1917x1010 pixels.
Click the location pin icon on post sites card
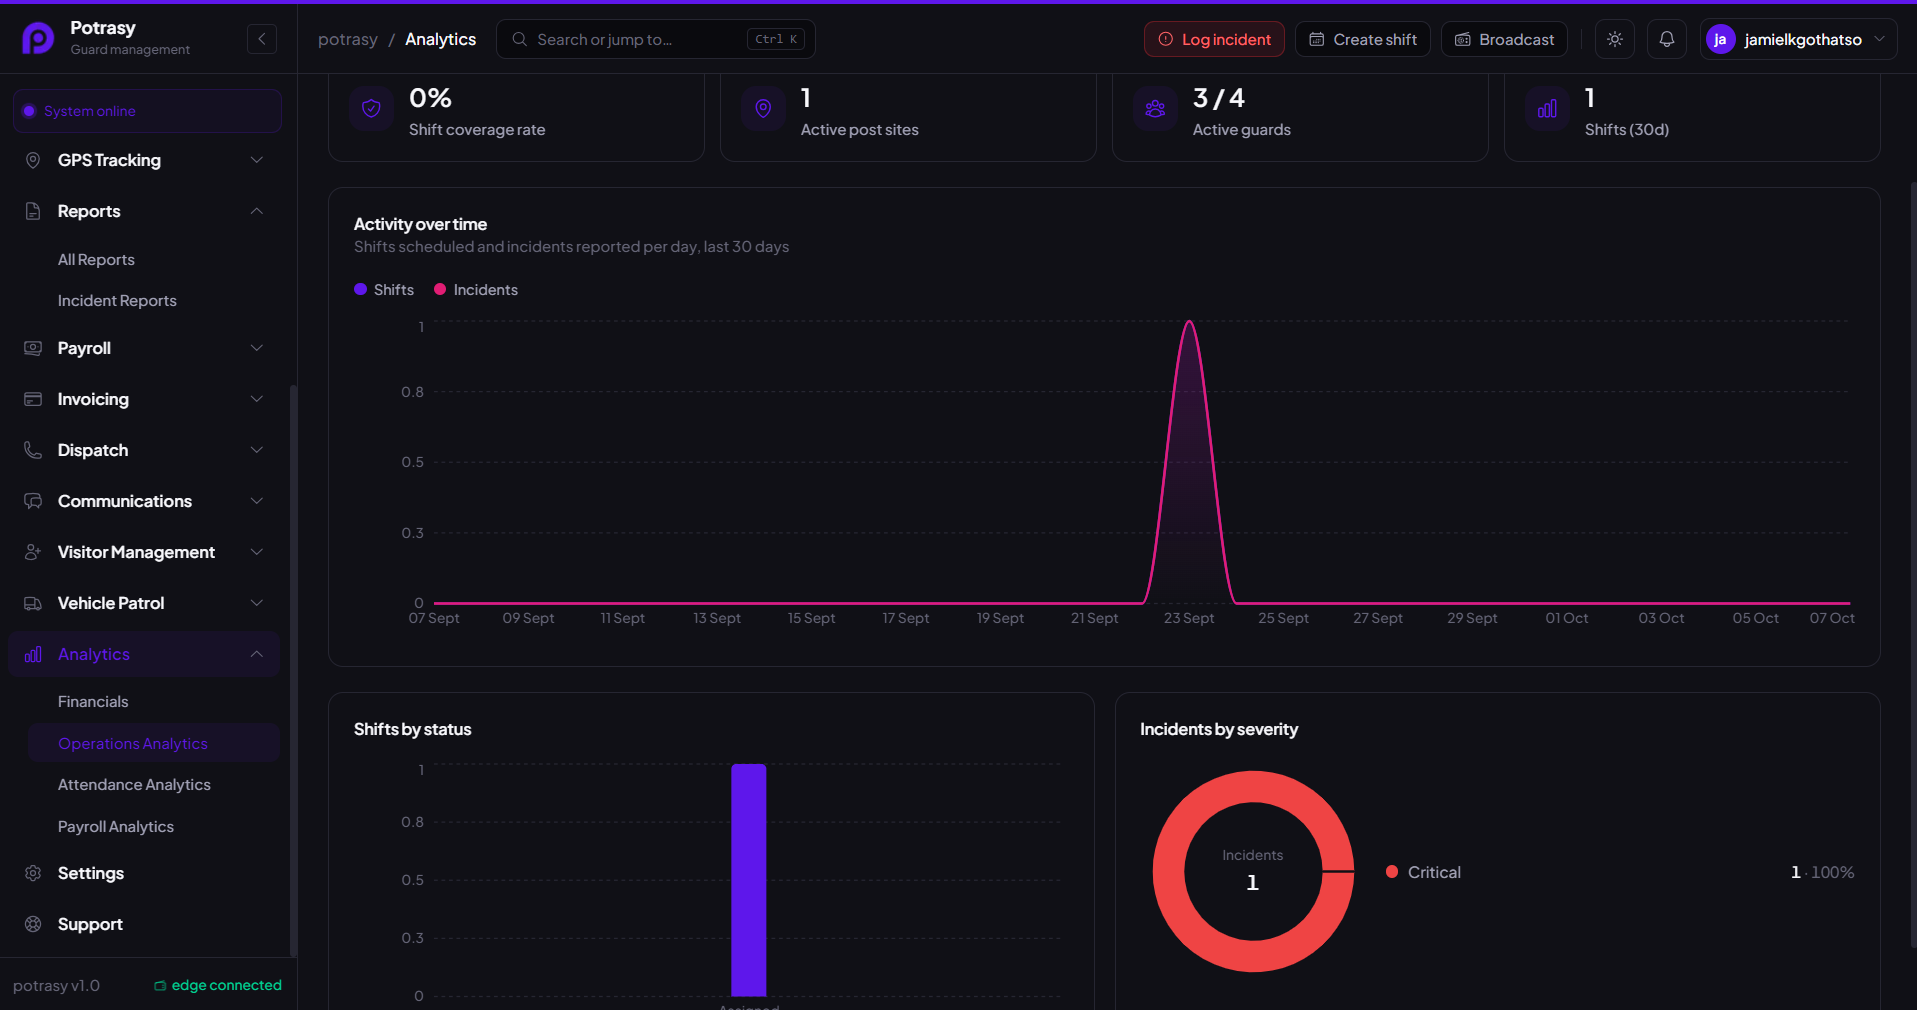click(763, 109)
